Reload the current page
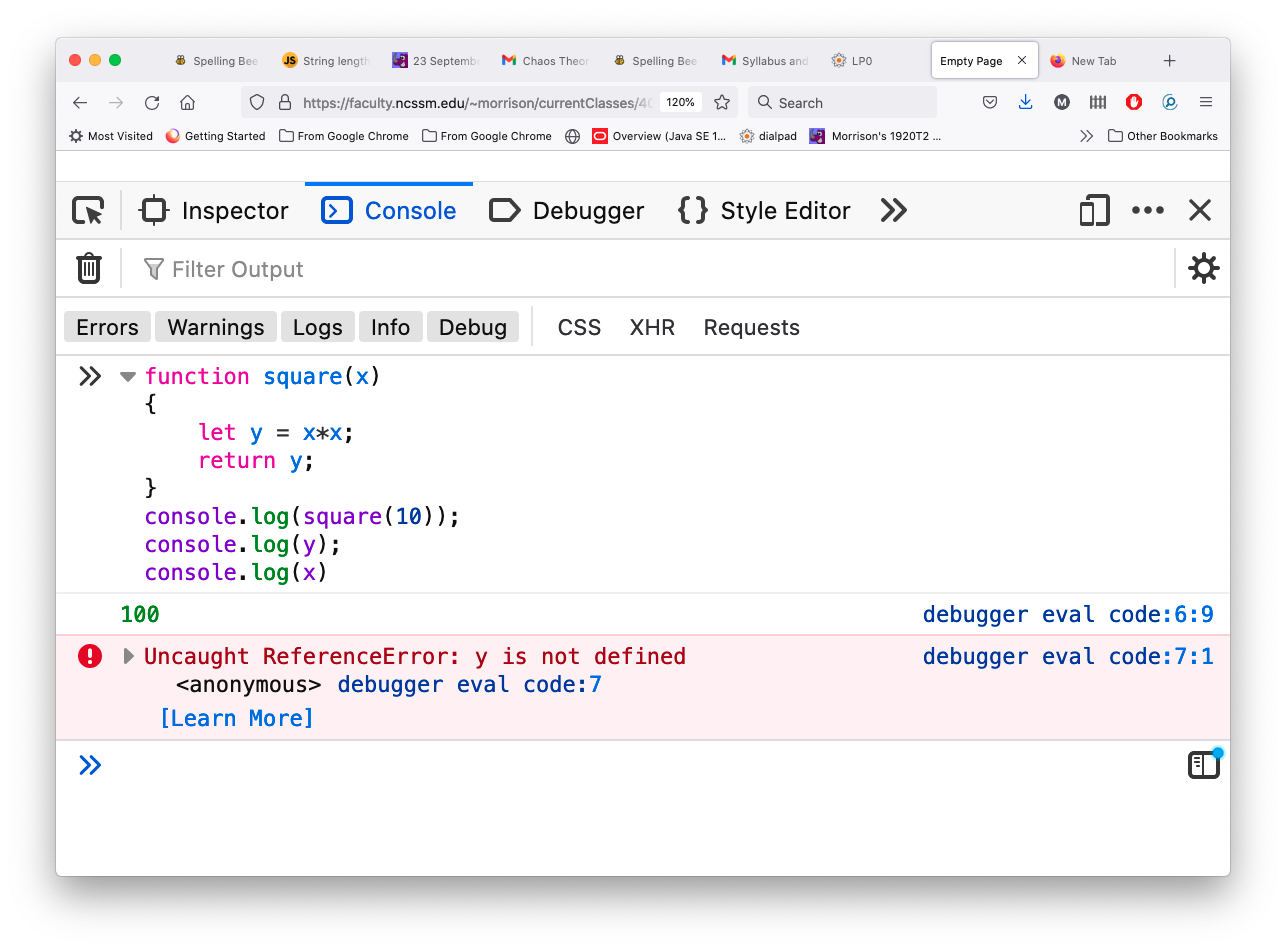 coord(152,102)
